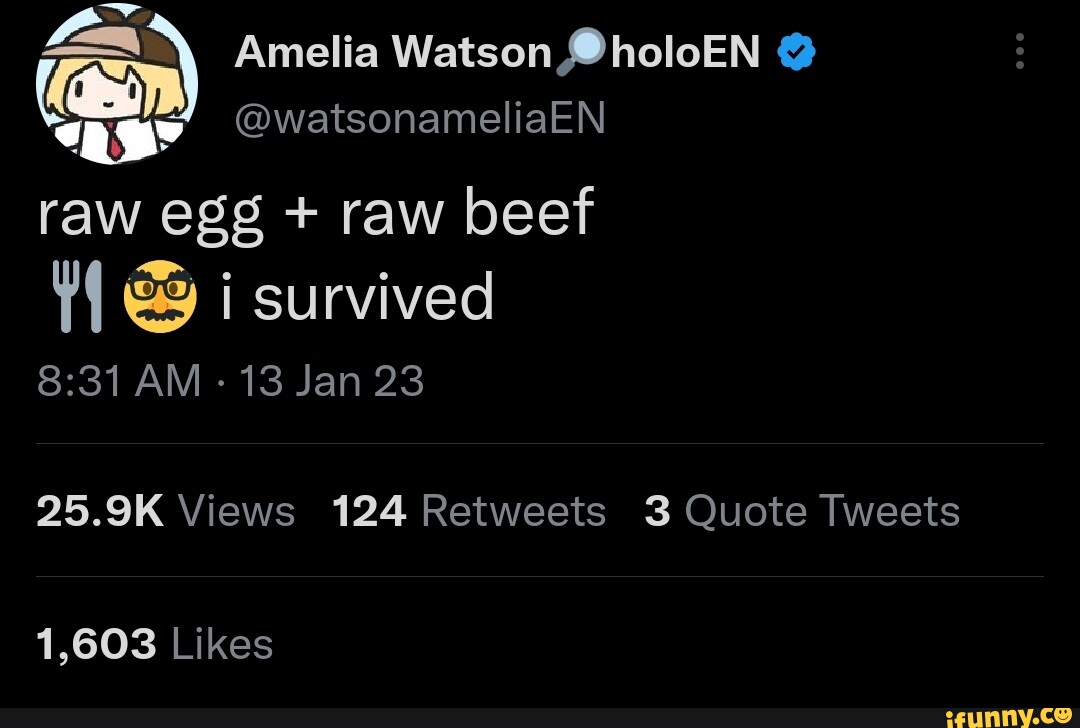Open the three-dot more options menu
This screenshot has height=728, width=1080.
[x=1019, y=52]
